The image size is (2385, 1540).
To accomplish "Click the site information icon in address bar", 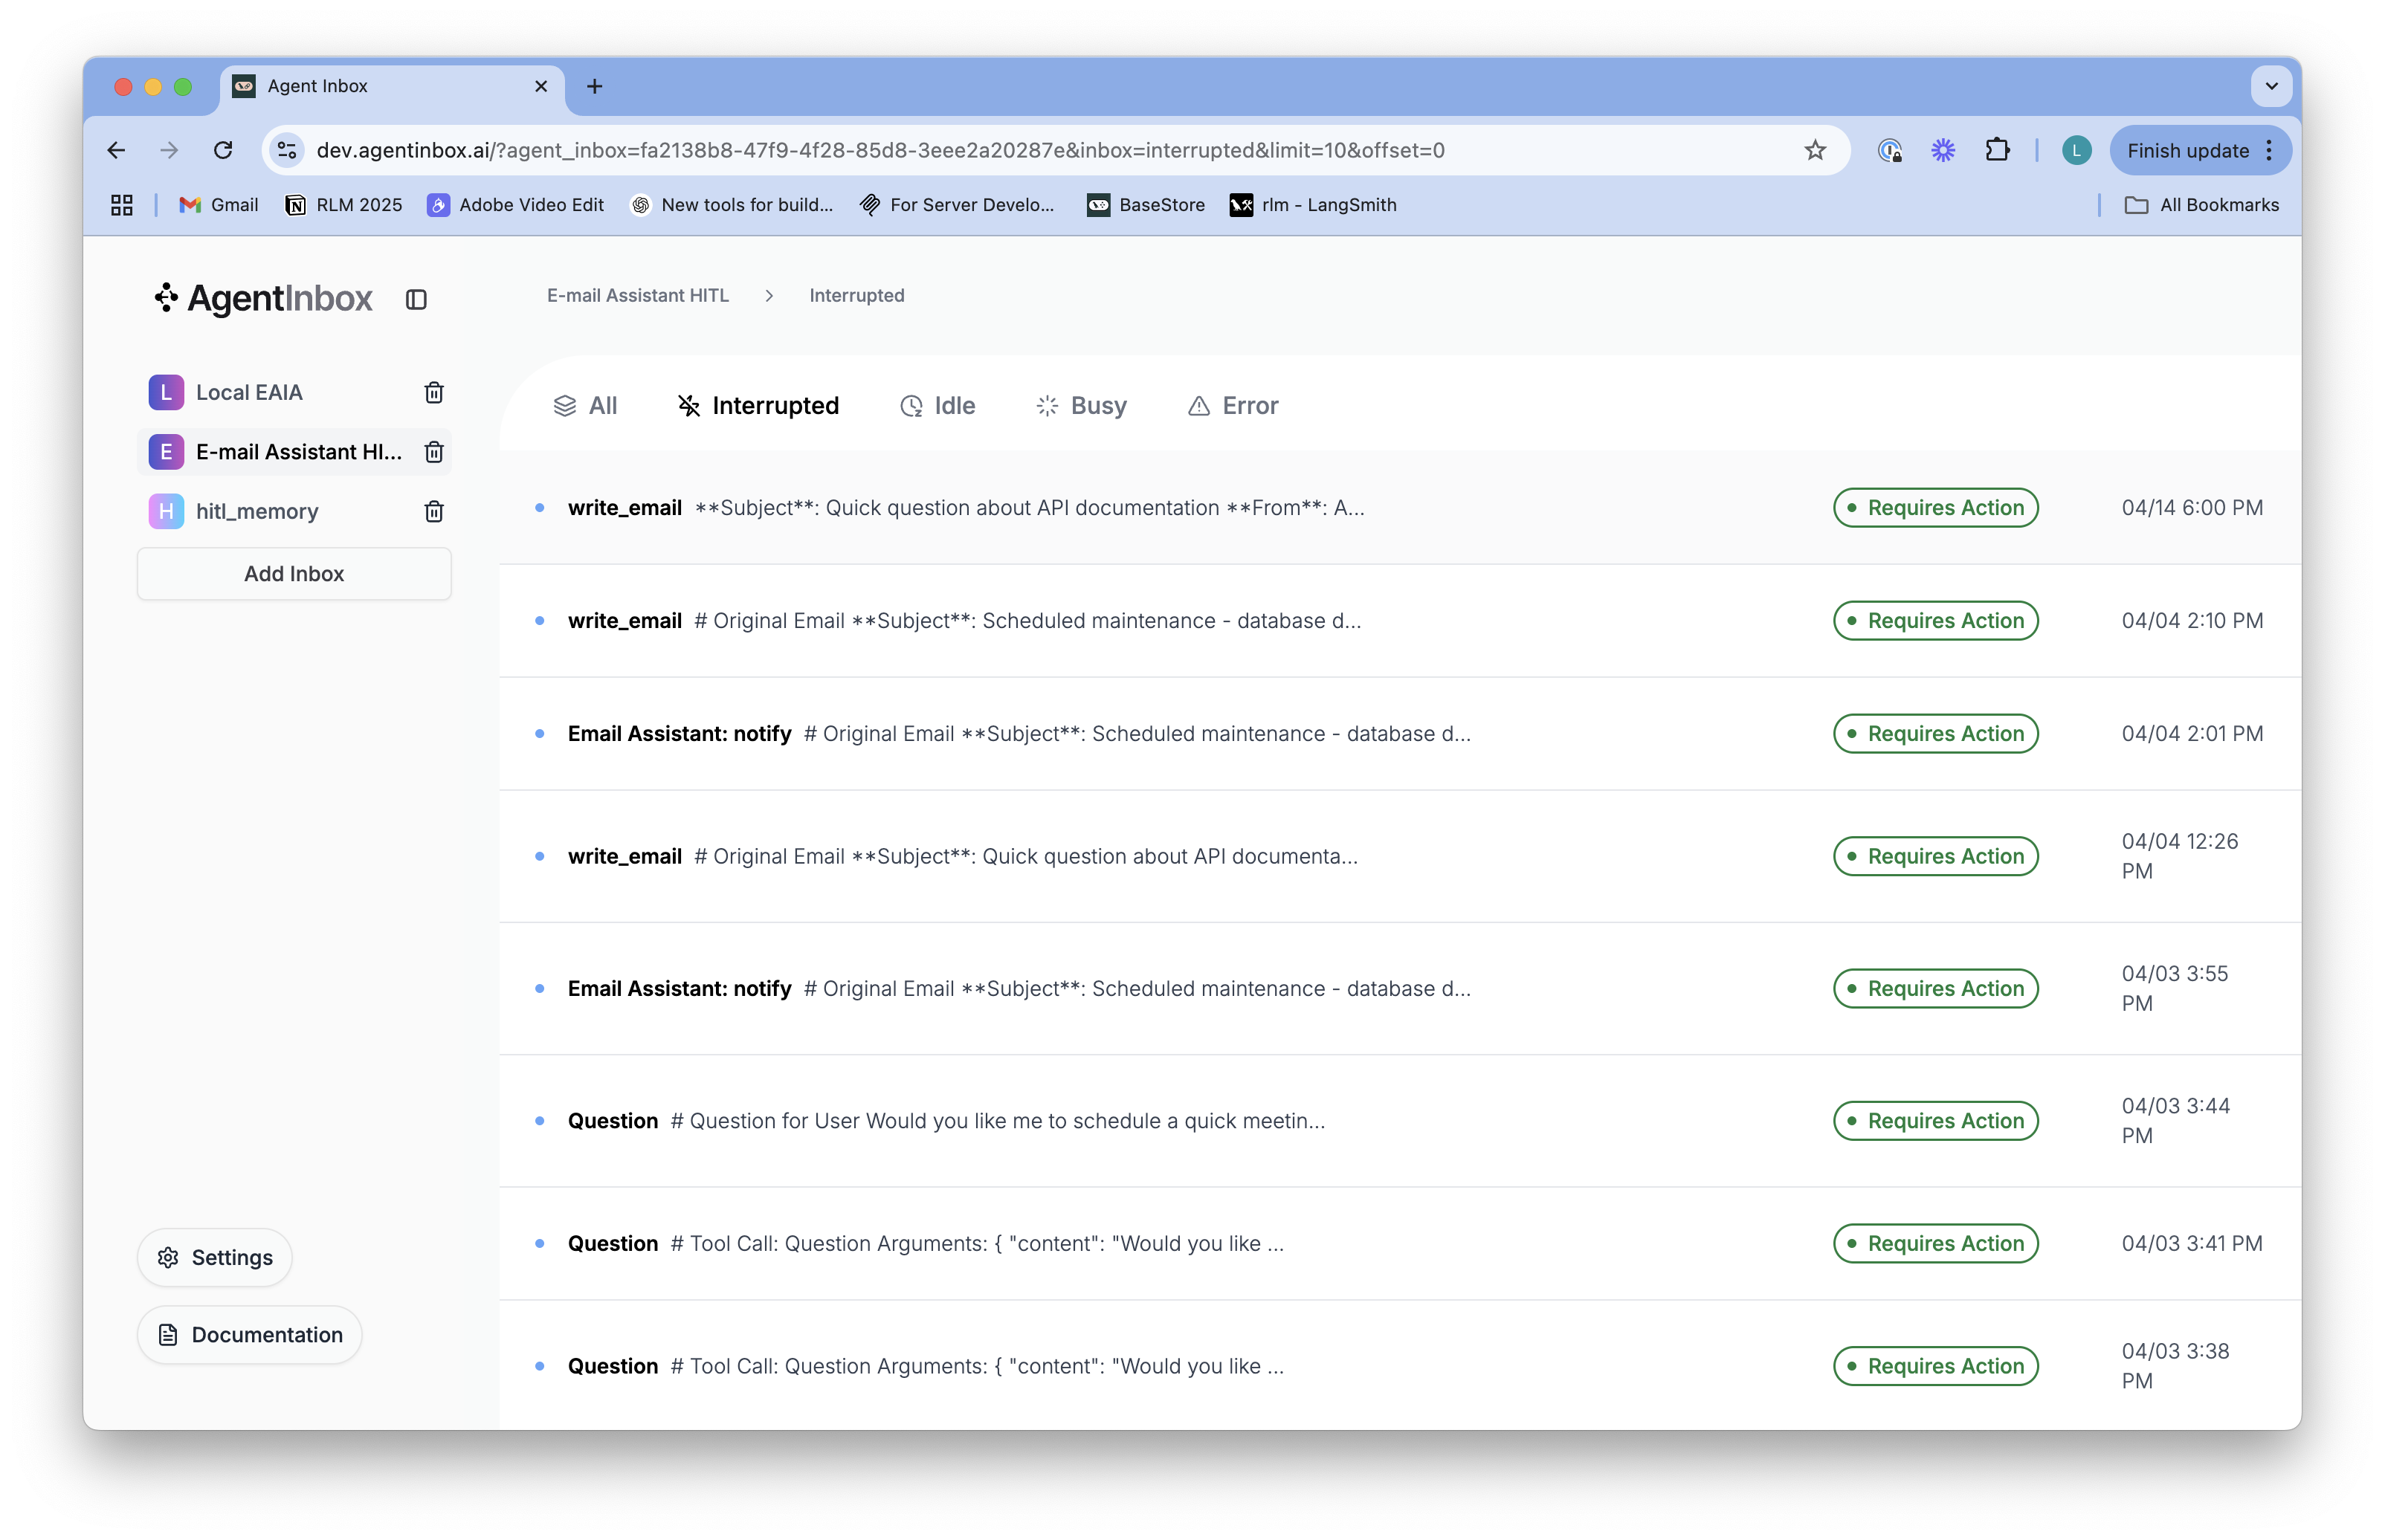I will 286,150.
